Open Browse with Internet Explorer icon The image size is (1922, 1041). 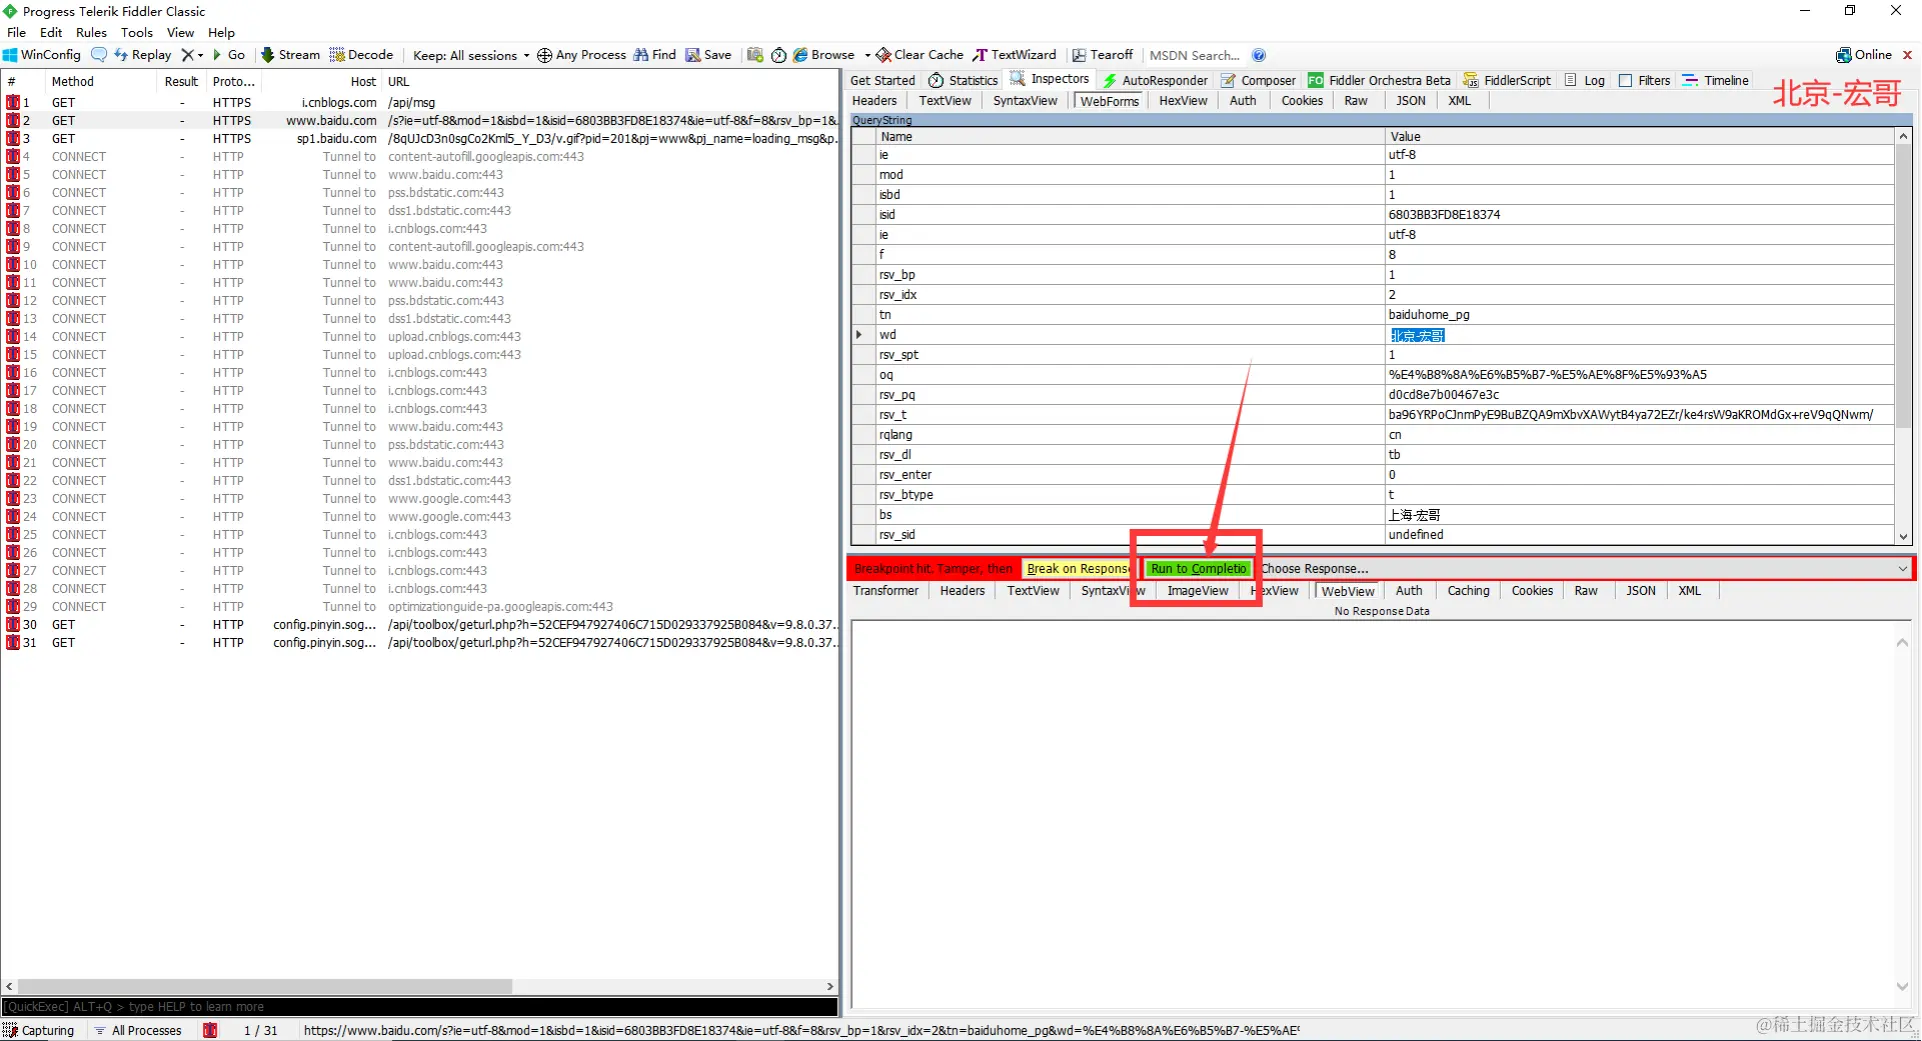click(x=824, y=55)
